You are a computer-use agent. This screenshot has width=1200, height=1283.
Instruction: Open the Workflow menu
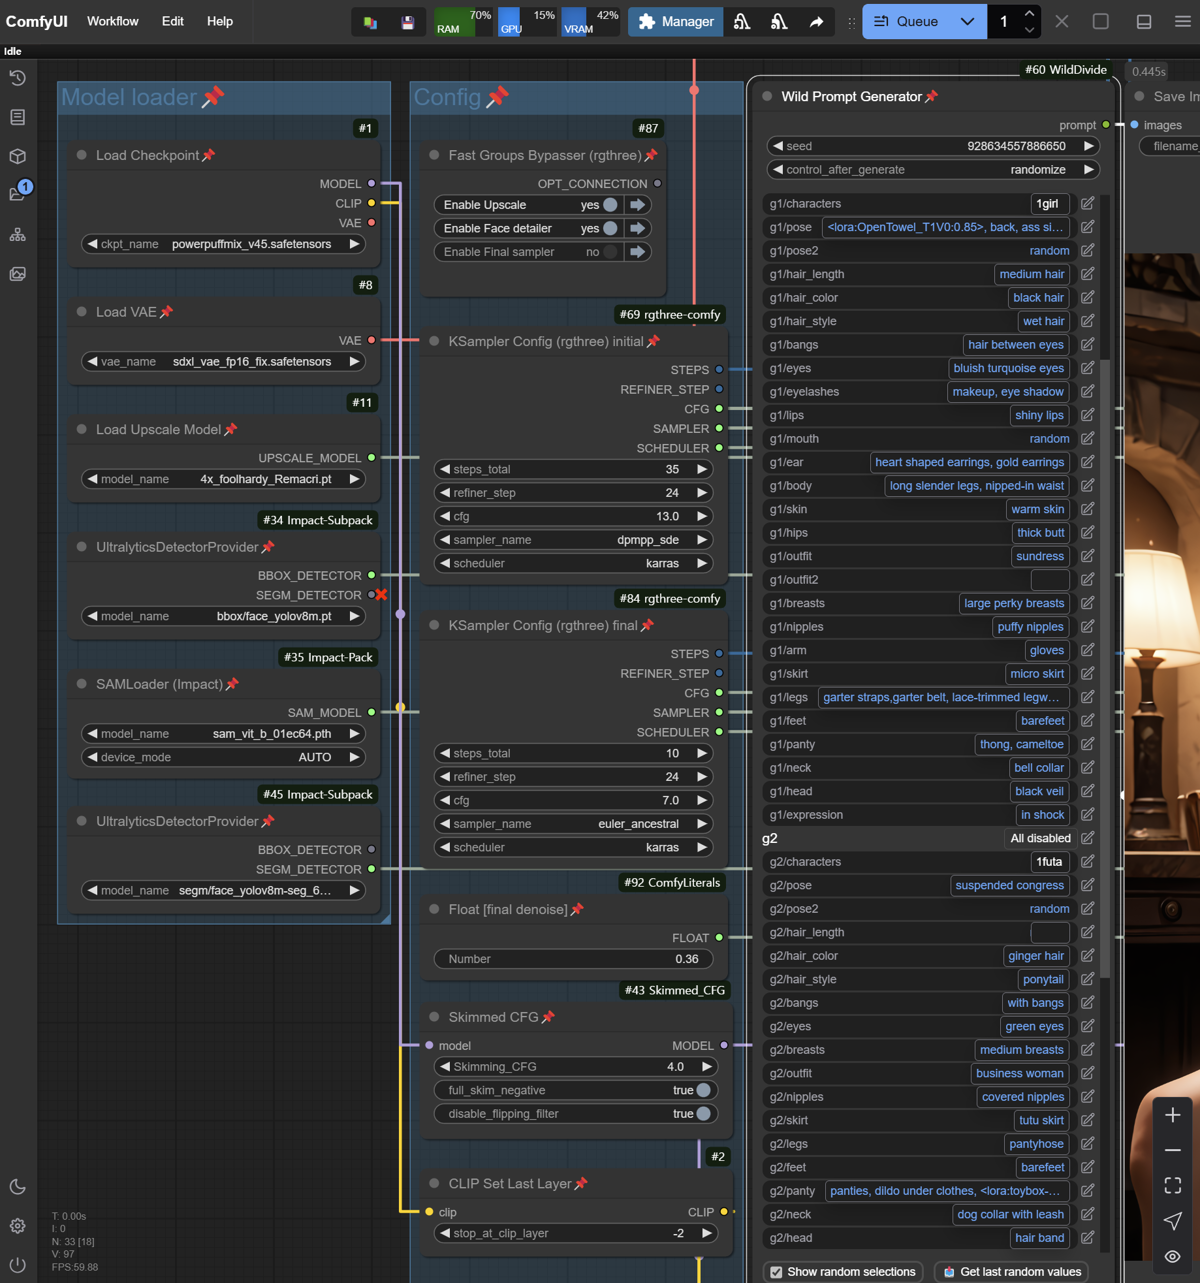[x=112, y=21]
